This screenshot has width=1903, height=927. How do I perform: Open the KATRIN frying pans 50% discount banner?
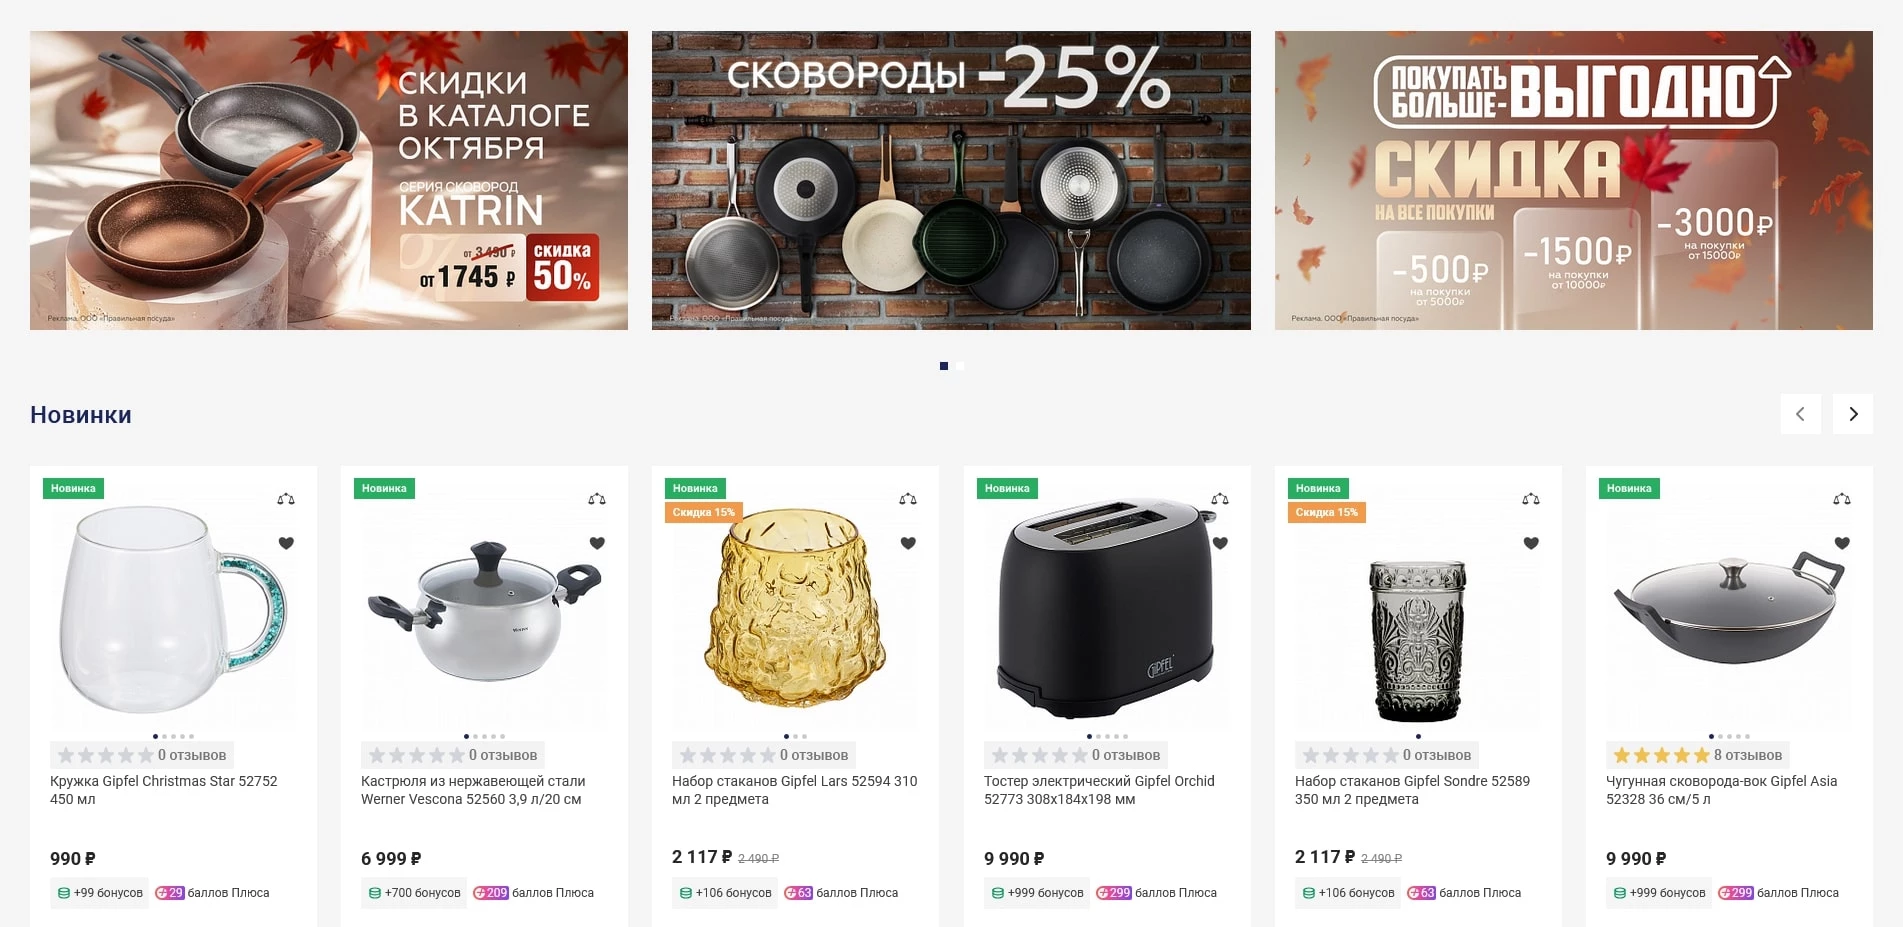point(329,180)
